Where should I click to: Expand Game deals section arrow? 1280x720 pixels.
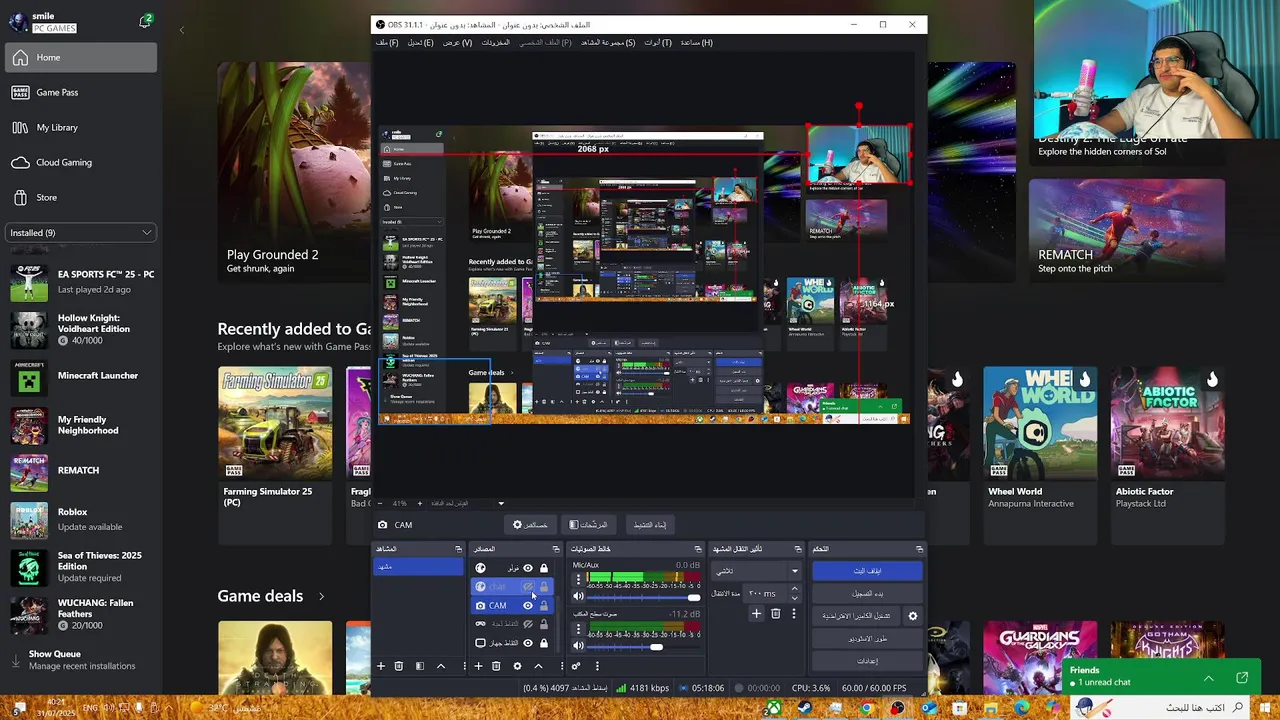pos(321,597)
